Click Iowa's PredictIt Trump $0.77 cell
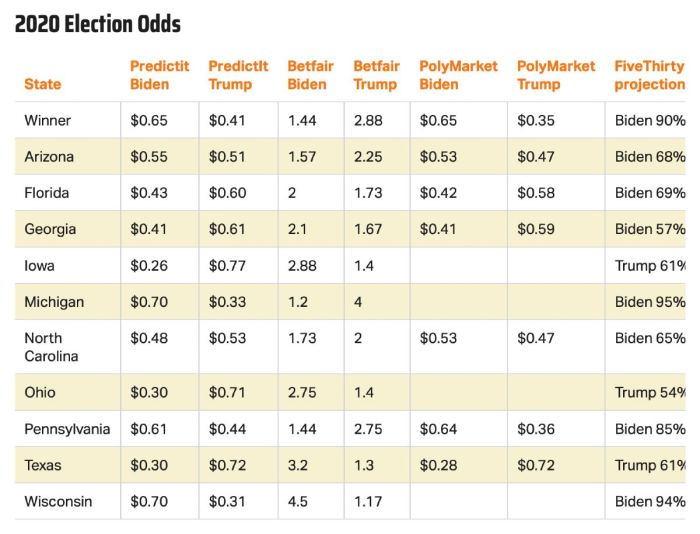Screen dimensions: 700x534 [228, 266]
